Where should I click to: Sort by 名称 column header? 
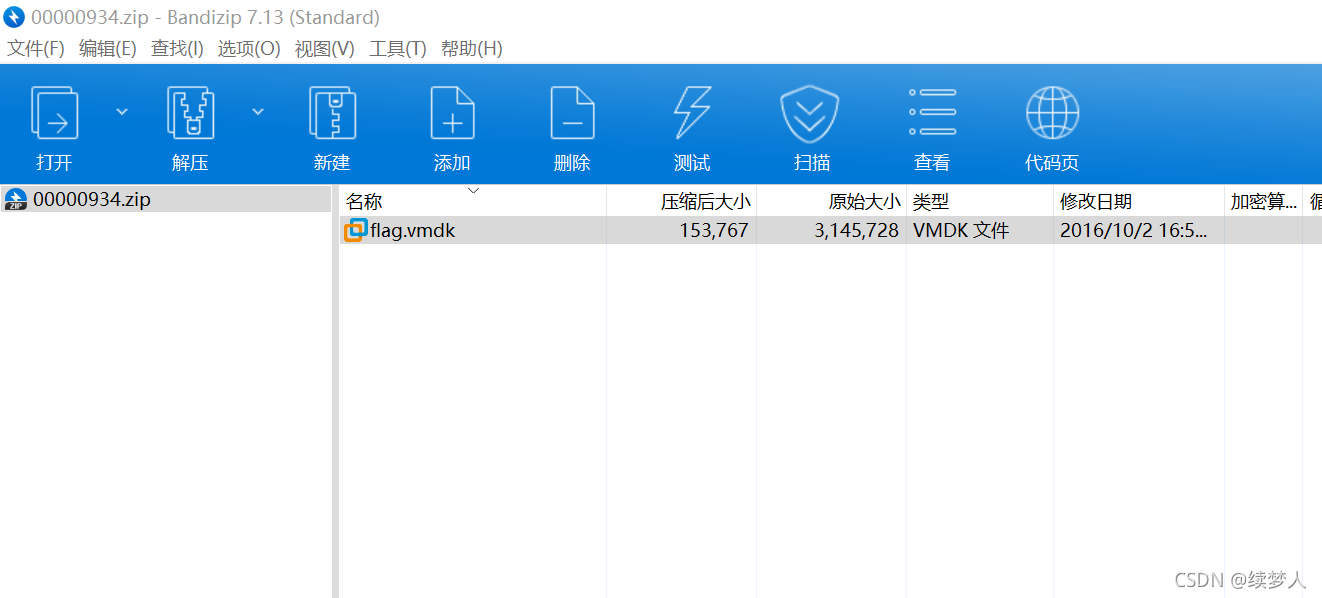pos(473,201)
